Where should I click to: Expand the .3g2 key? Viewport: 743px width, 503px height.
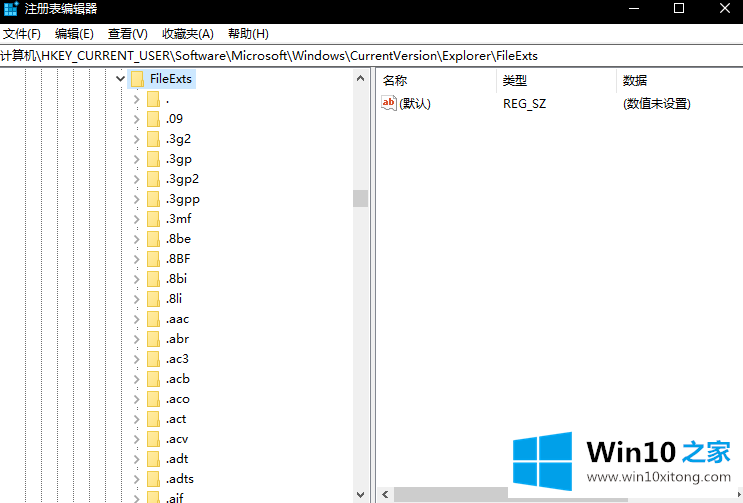pos(136,139)
